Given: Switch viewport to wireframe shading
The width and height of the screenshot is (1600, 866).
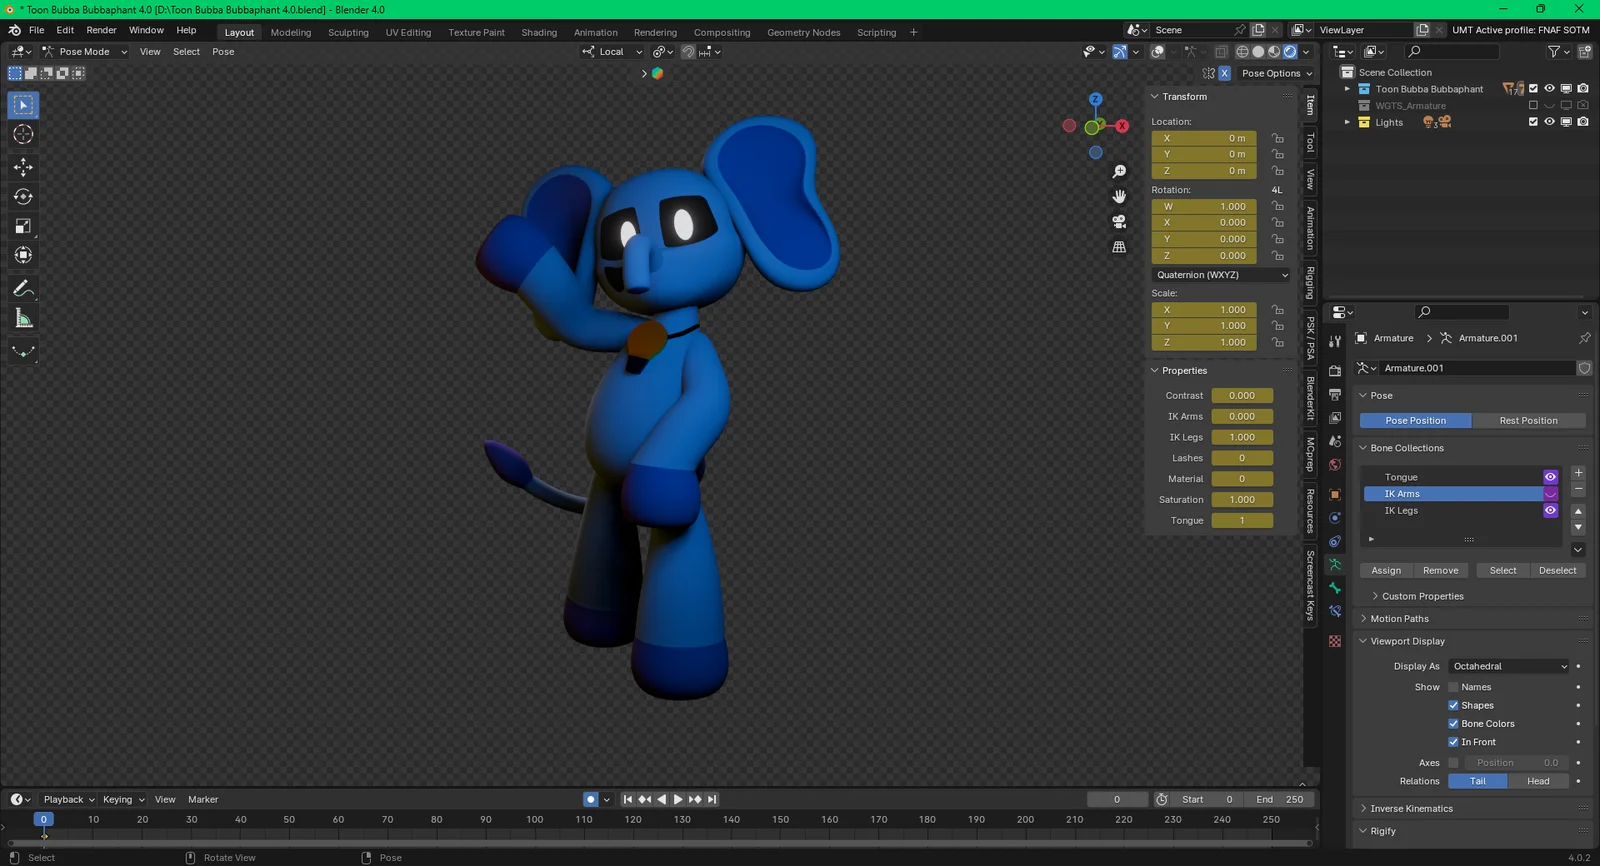Looking at the screenshot, I should point(1242,52).
